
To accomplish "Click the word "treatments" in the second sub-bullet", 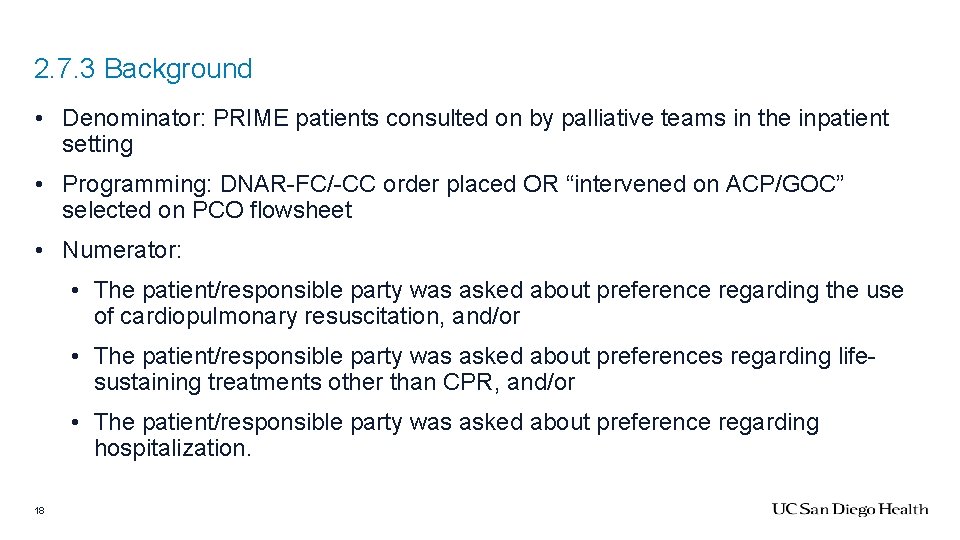I will (267, 382).
